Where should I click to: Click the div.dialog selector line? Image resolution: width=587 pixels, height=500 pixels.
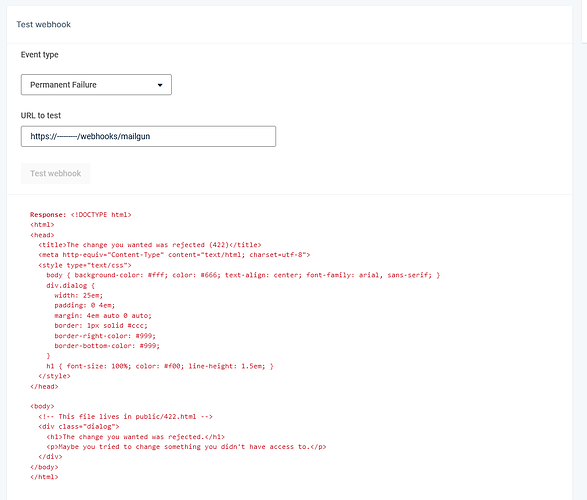click(x=71, y=285)
